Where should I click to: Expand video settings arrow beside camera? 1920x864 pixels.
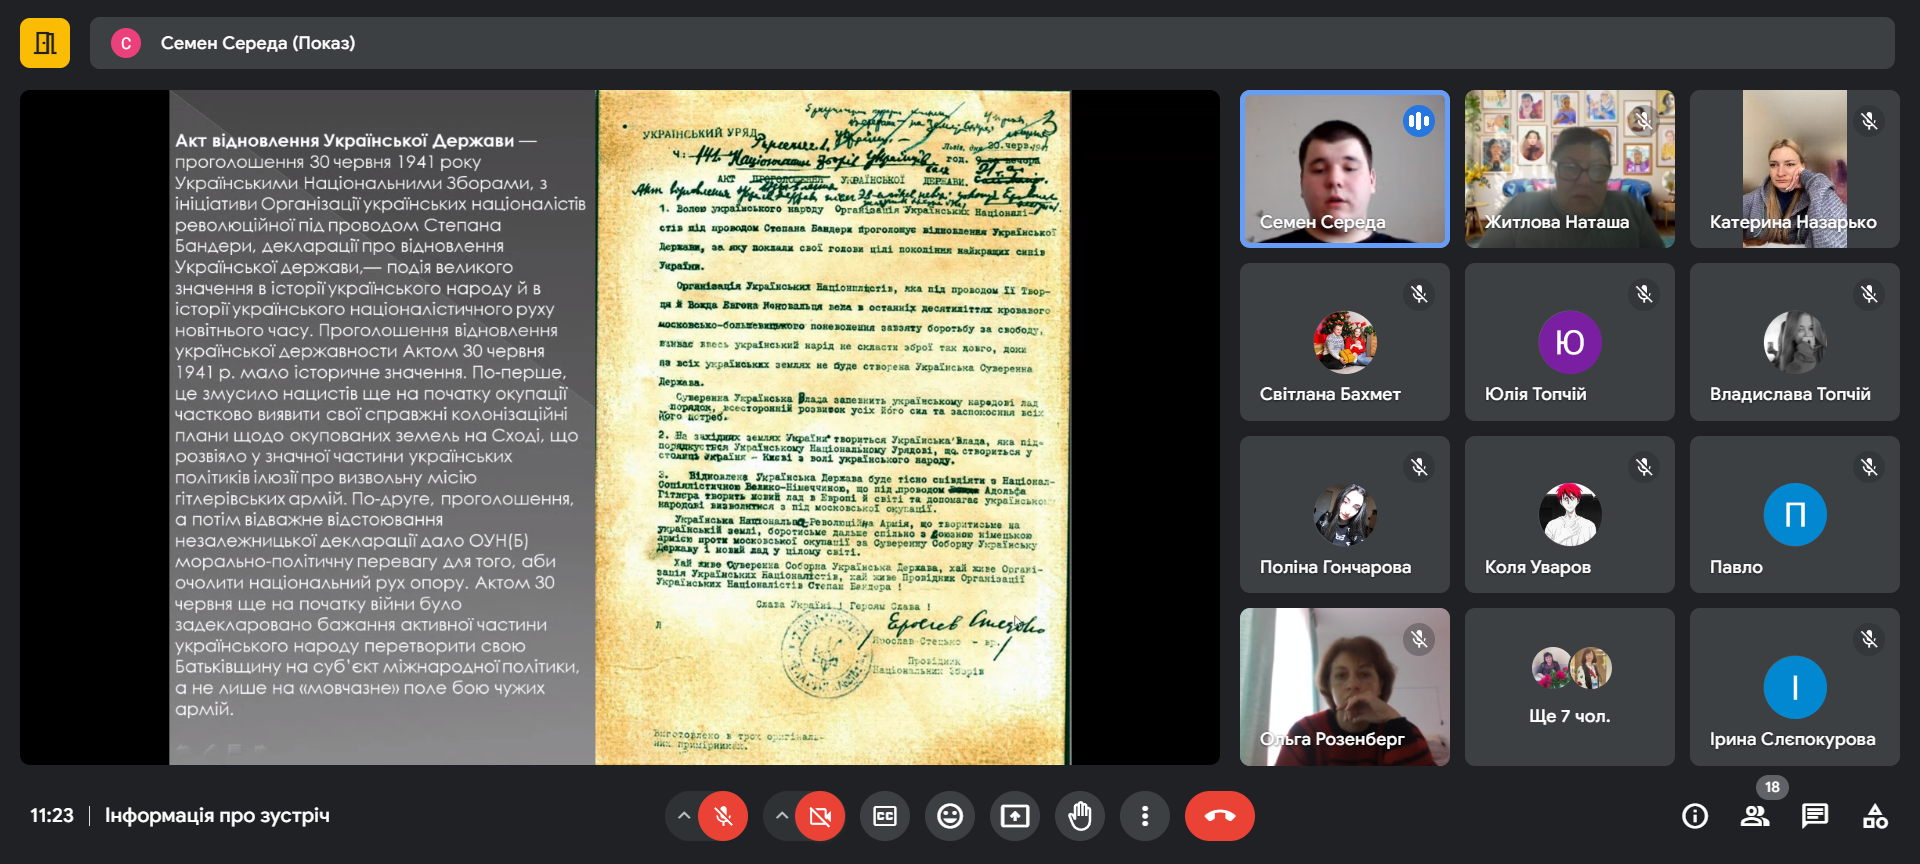coord(781,816)
